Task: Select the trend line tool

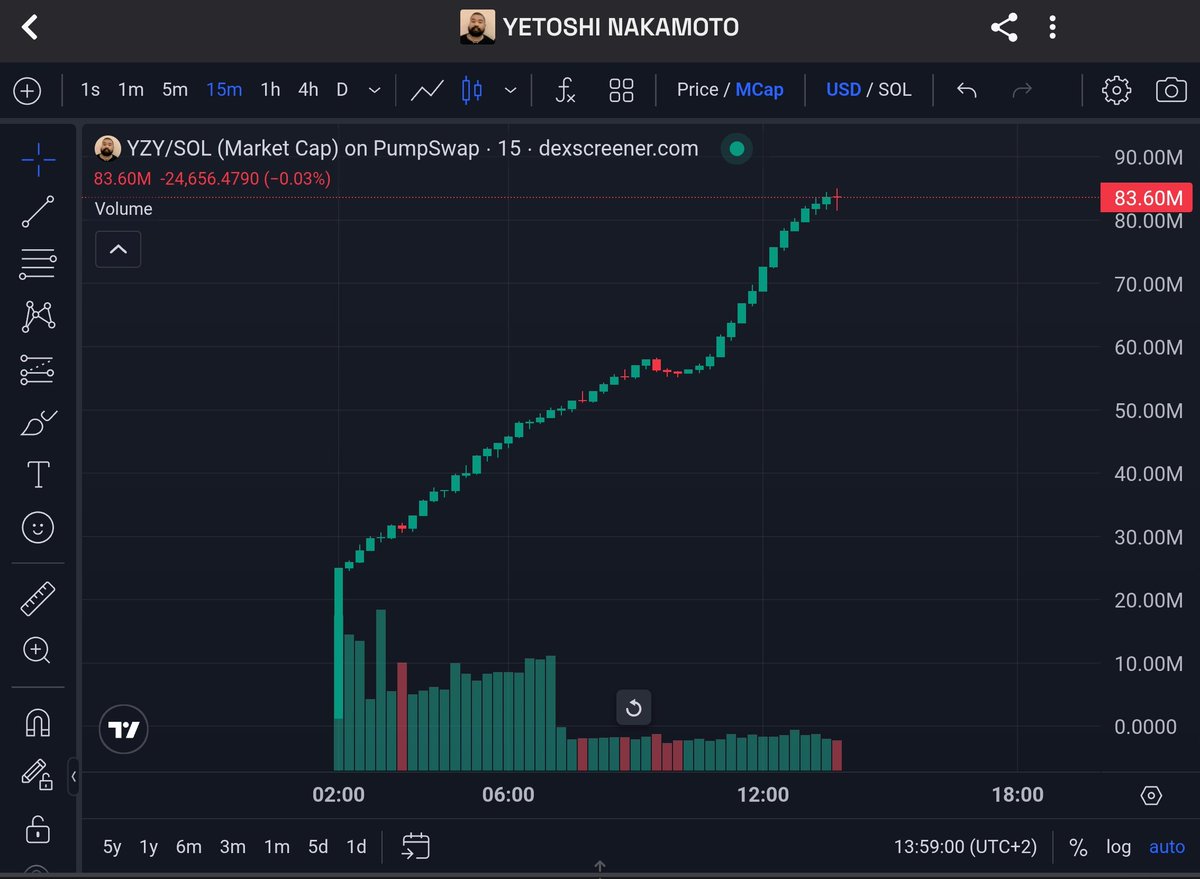Action: tap(38, 211)
